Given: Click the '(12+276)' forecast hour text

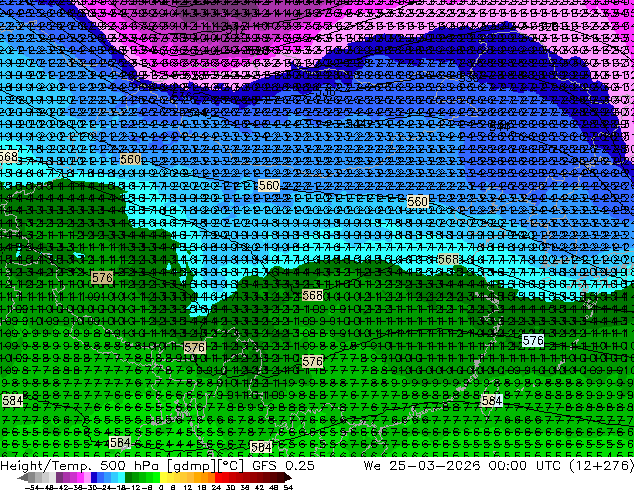Looking at the screenshot, I should (x=604, y=466).
